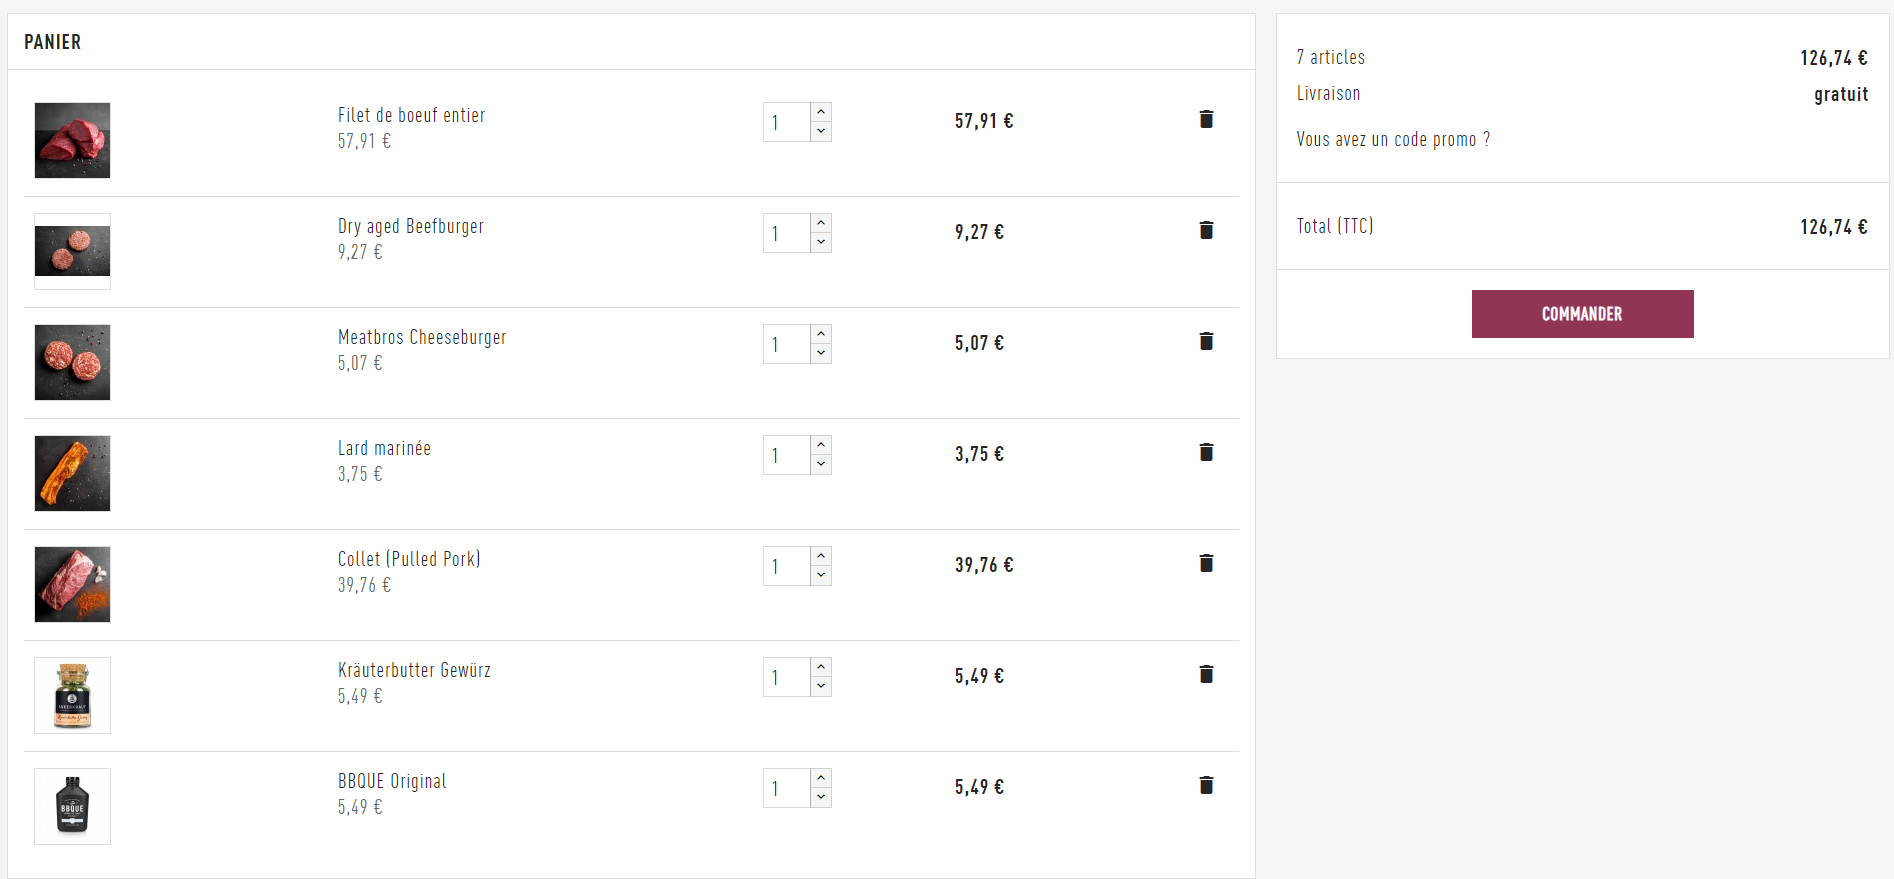Remove Lard marinée from the cart
The image size is (1894, 879).
(x=1206, y=453)
